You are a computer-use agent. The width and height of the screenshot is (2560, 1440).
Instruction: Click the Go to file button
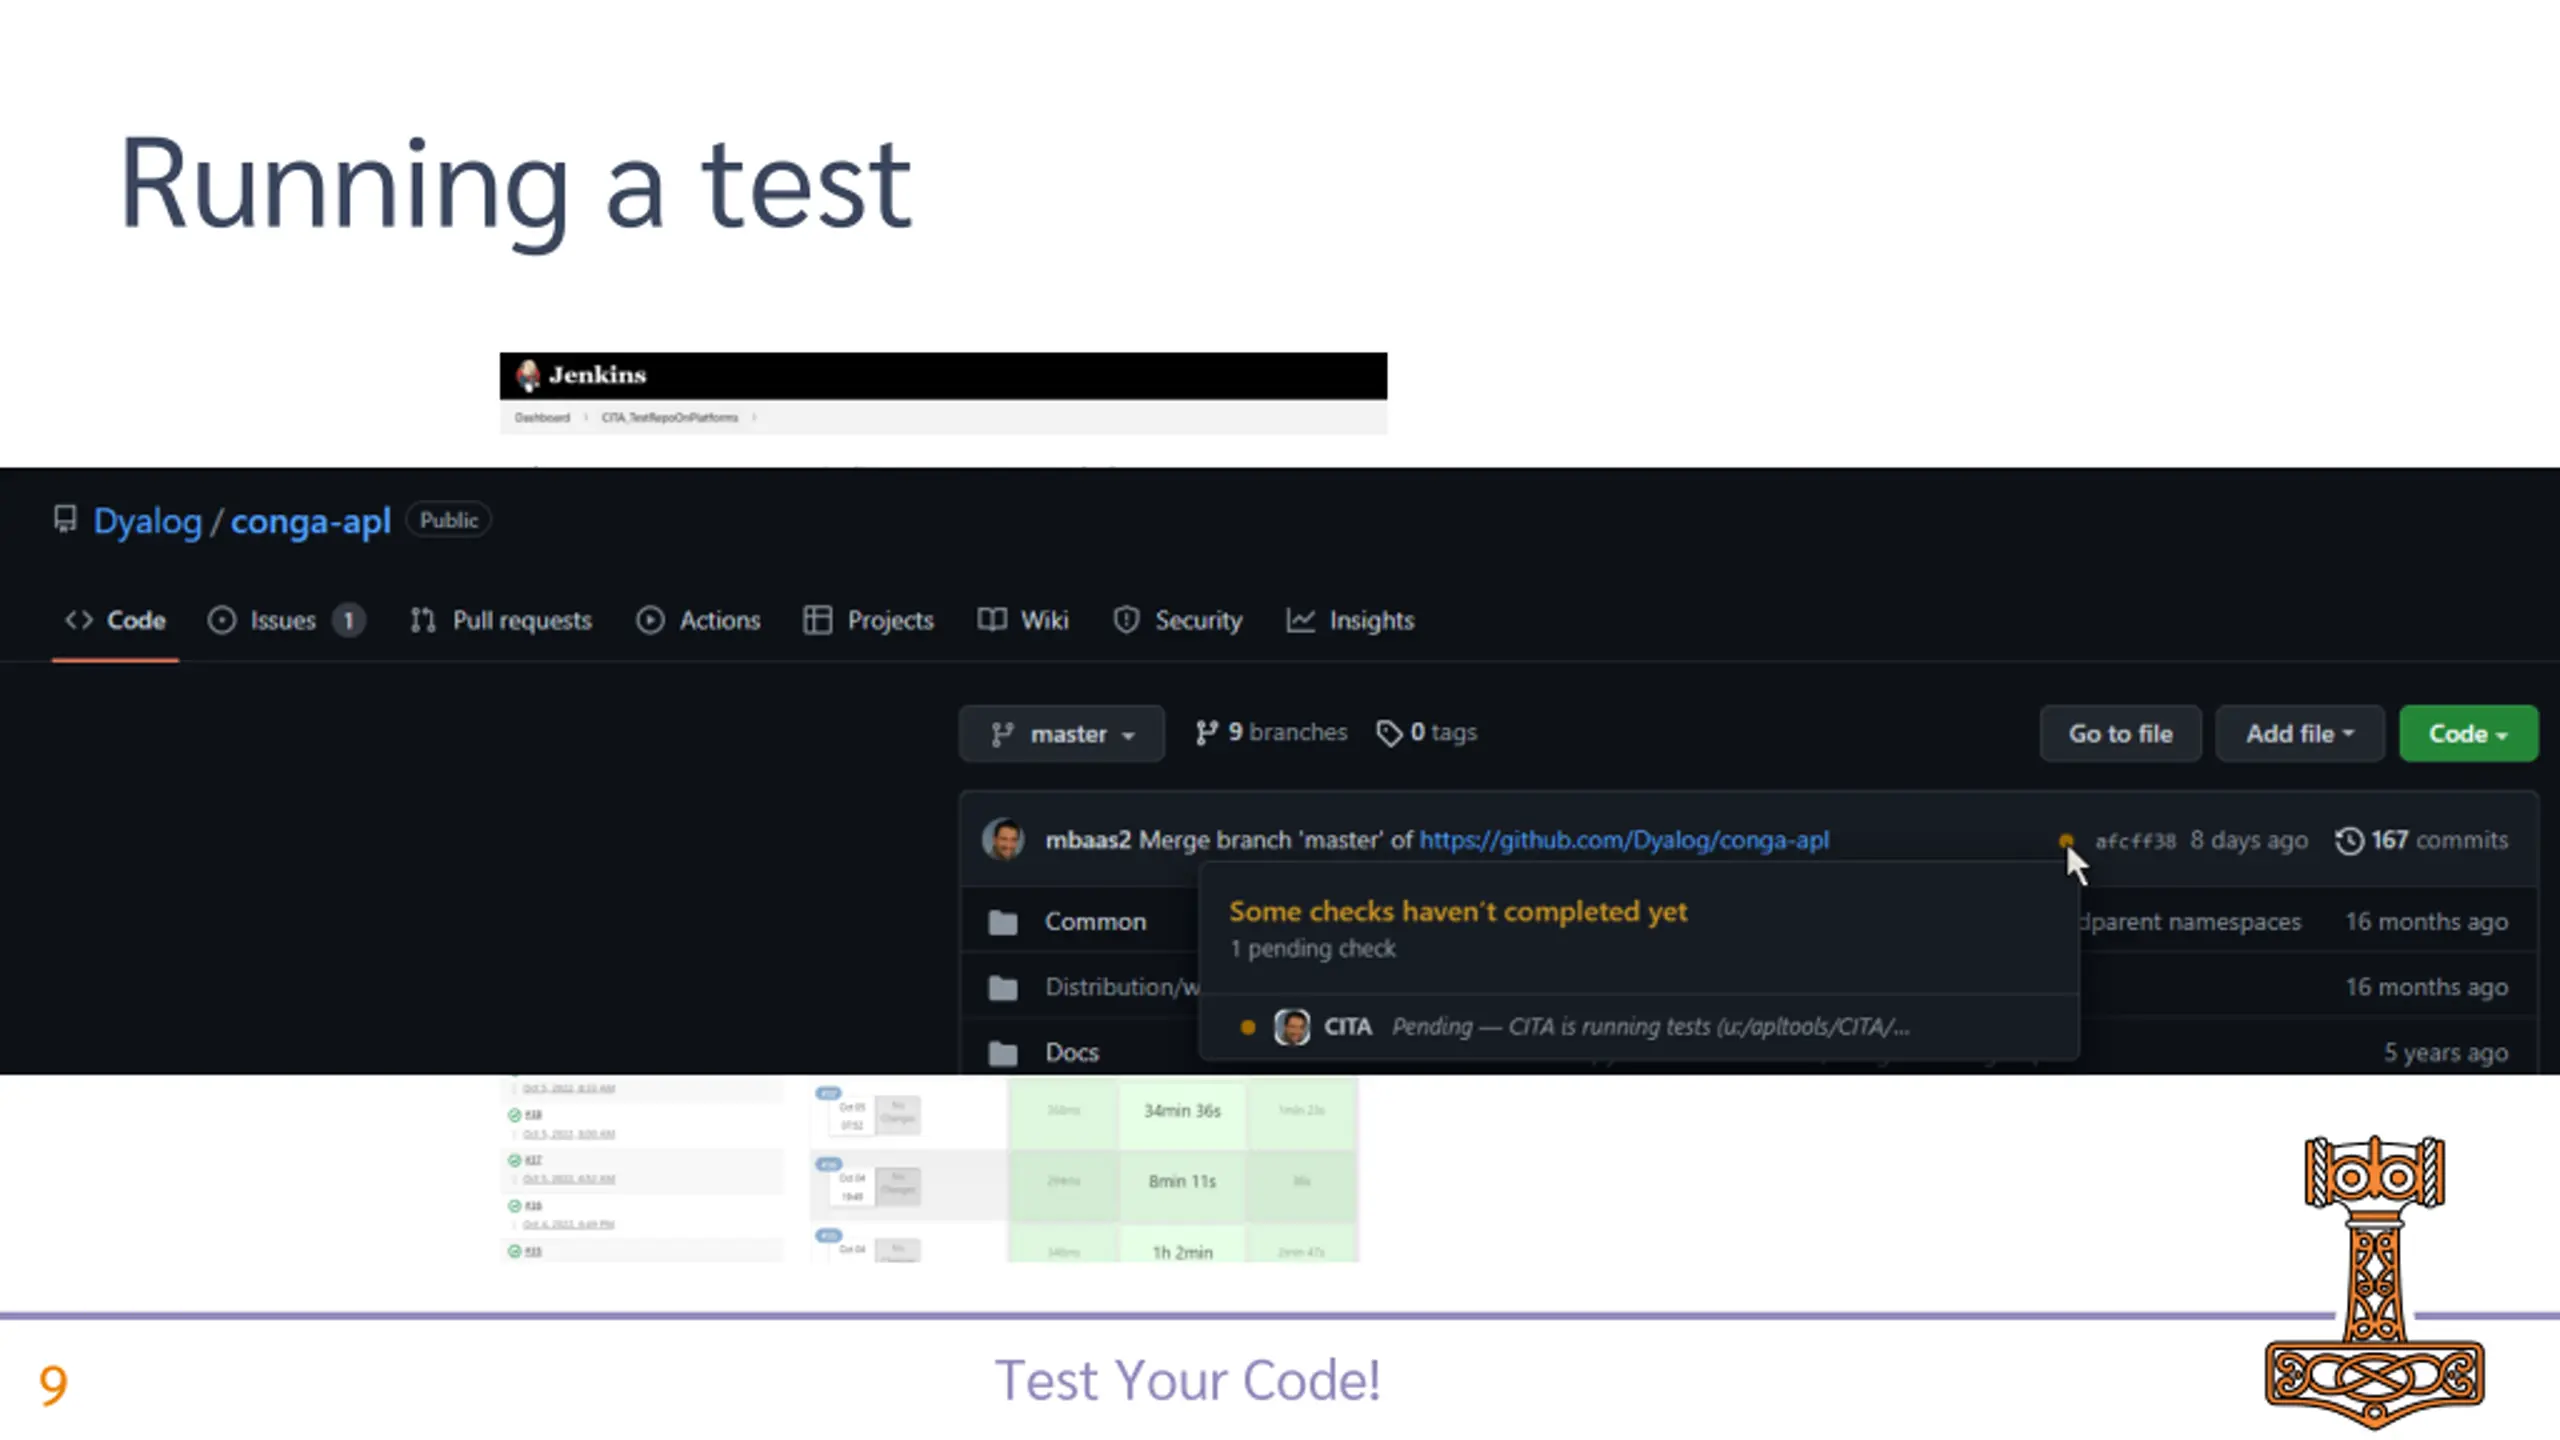(x=2120, y=734)
